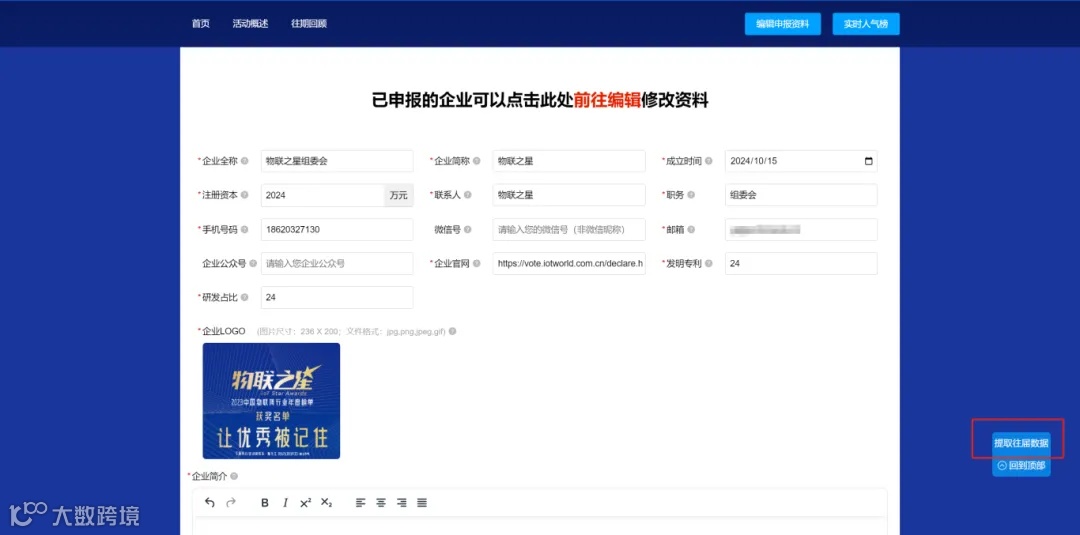
Task: Click the 成立时间 date field
Action: (x=801, y=161)
